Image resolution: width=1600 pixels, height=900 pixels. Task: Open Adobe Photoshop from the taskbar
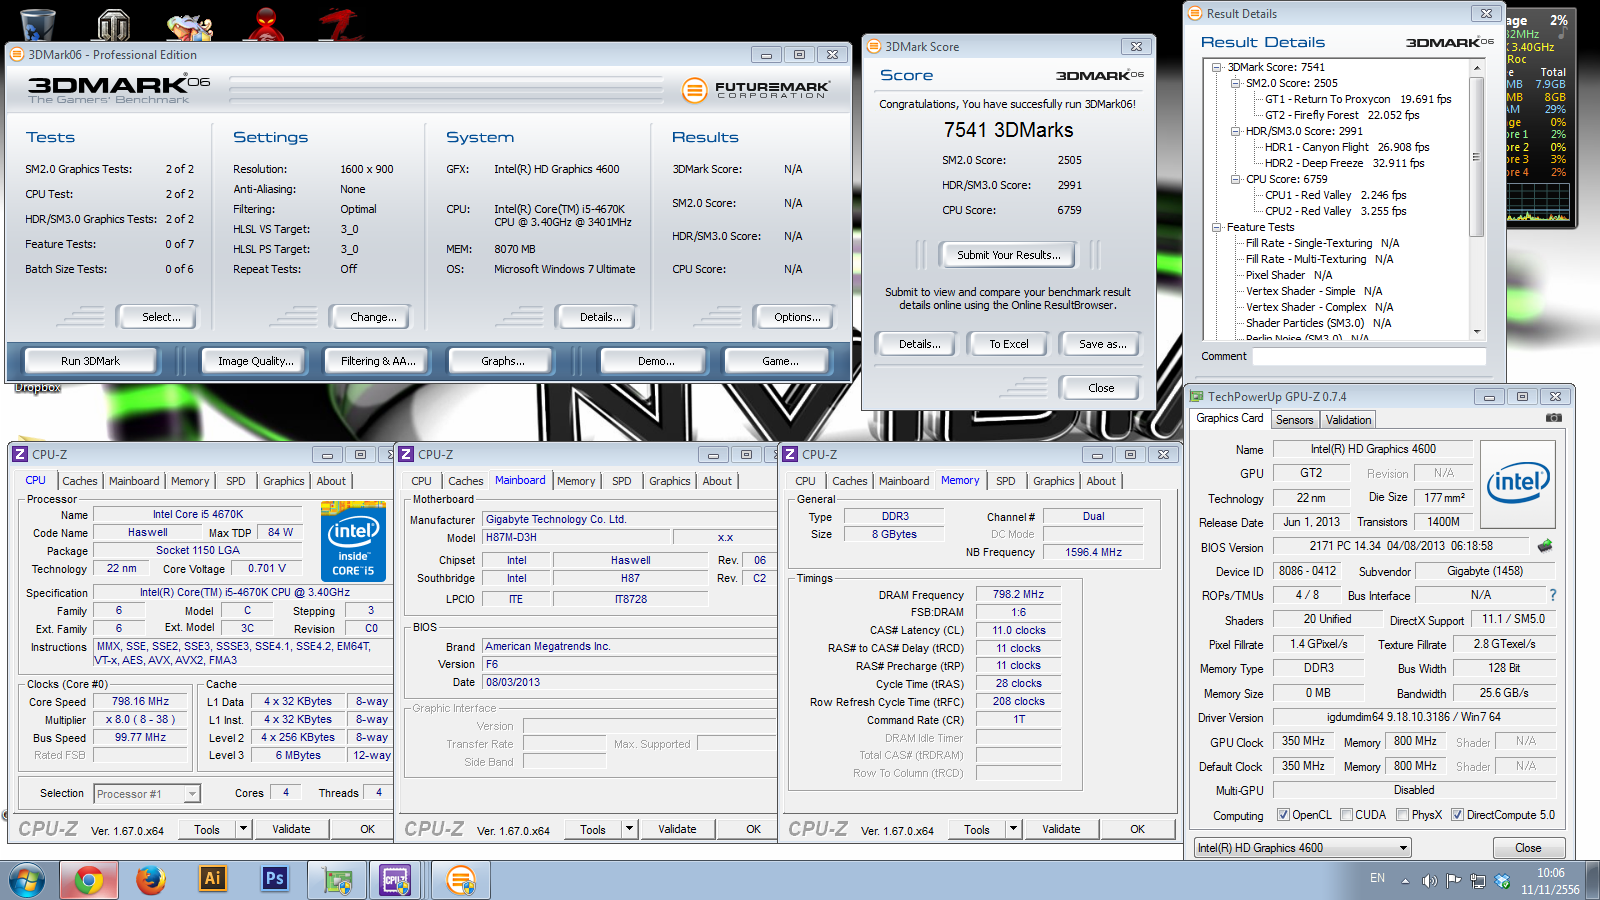[274, 879]
